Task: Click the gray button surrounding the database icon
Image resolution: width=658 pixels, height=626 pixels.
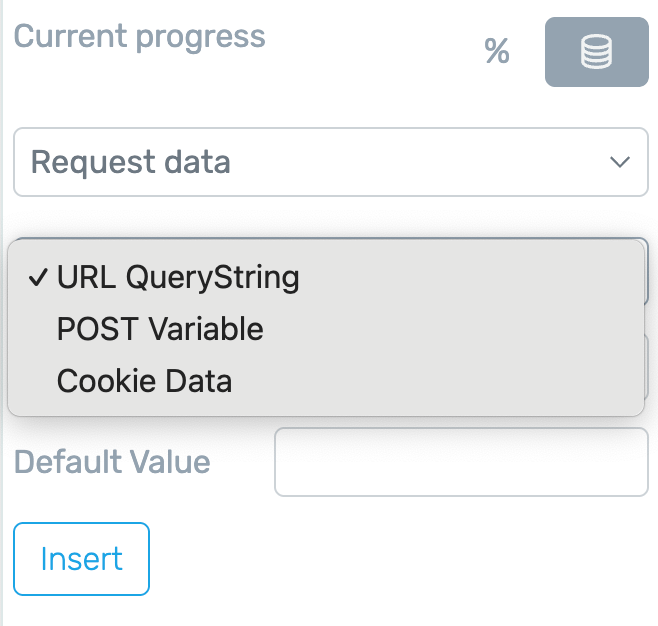Action: click(x=597, y=52)
